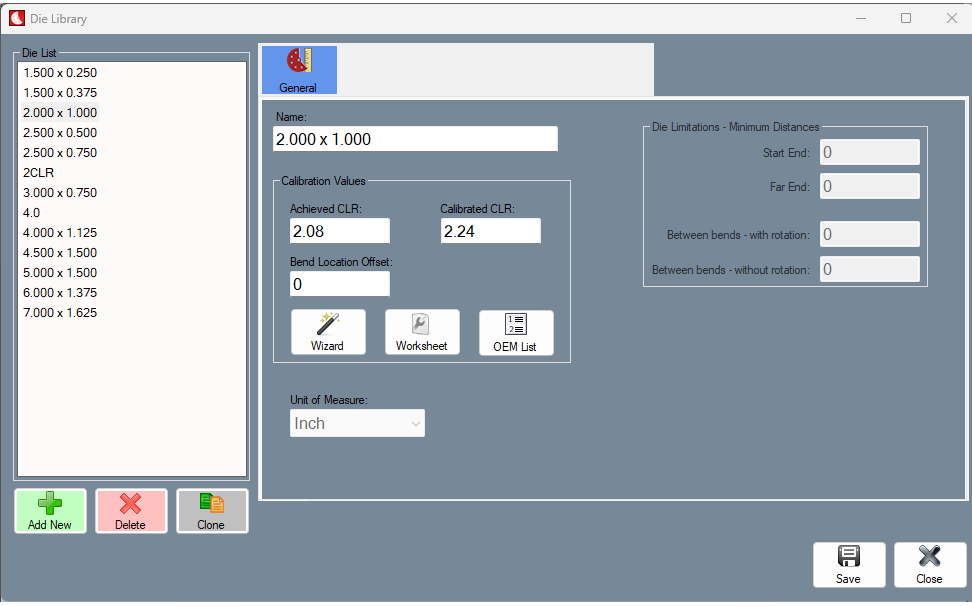Save die library changes
Image resolution: width=972 pixels, height=606 pixels.
(849, 565)
